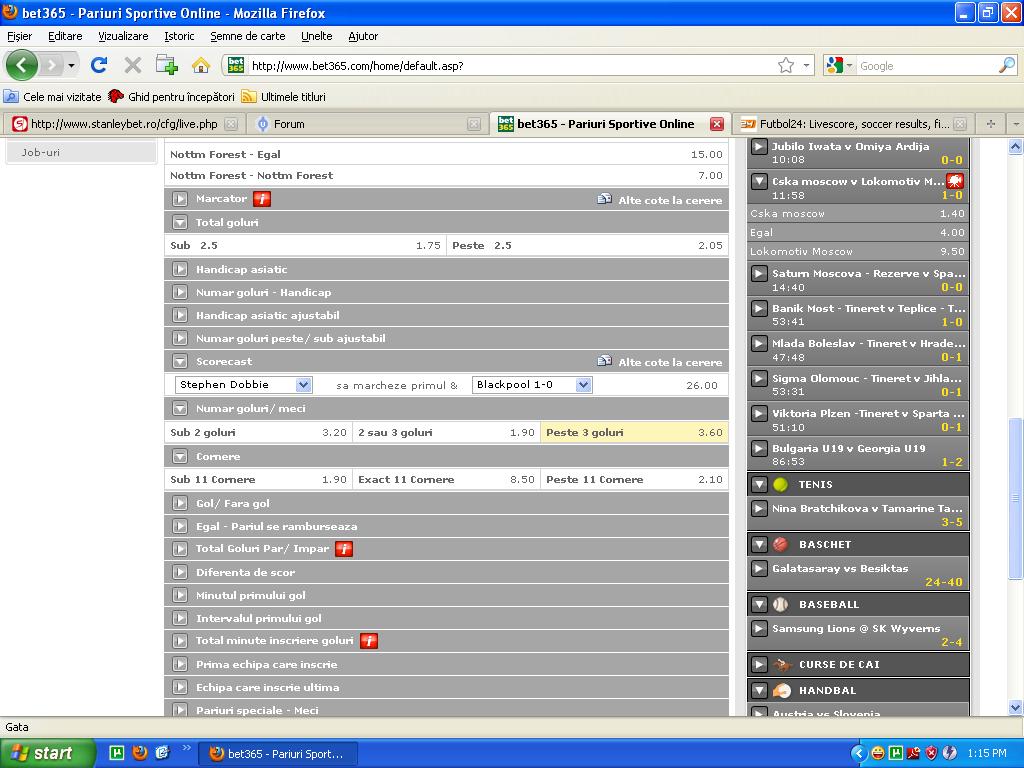
Task: Bookmark this page with the star icon
Action: [x=786, y=65]
